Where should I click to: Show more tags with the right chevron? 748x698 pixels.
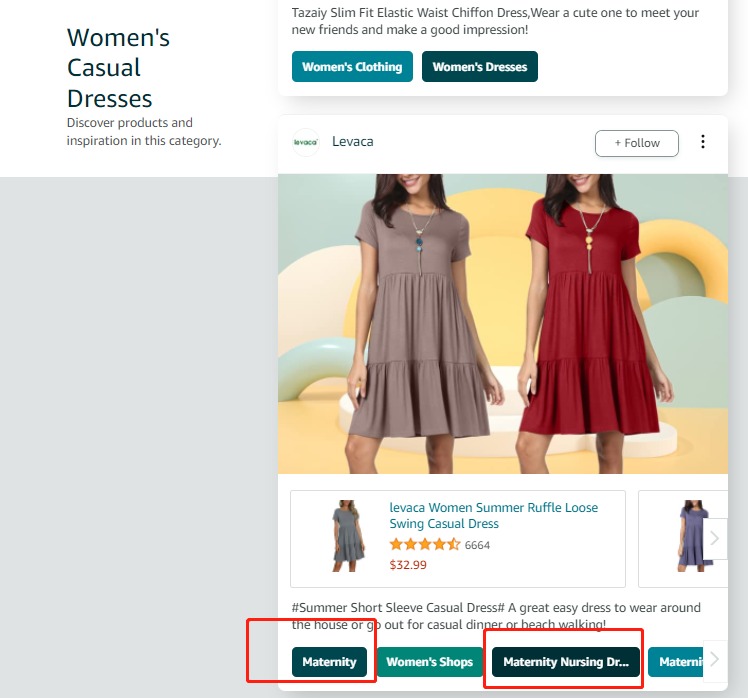click(715, 660)
